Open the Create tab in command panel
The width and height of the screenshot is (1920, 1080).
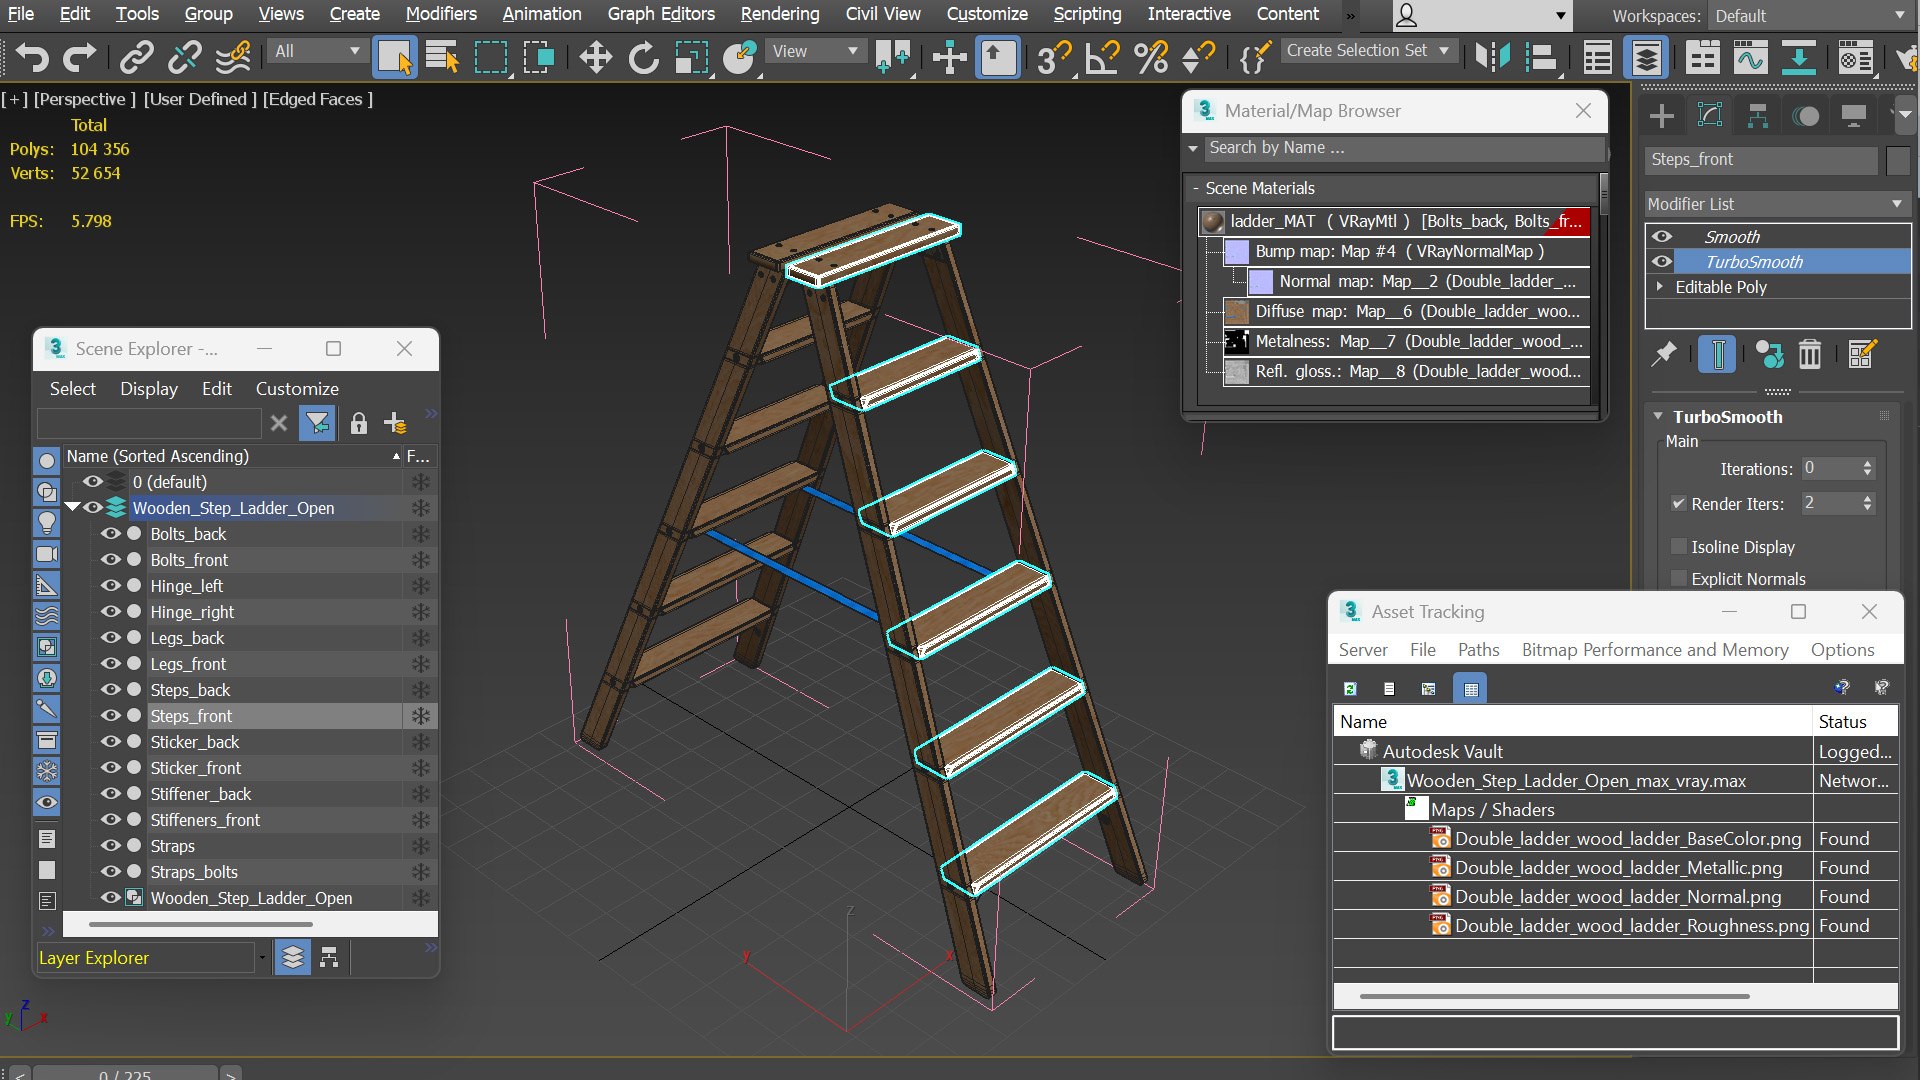tap(1661, 116)
